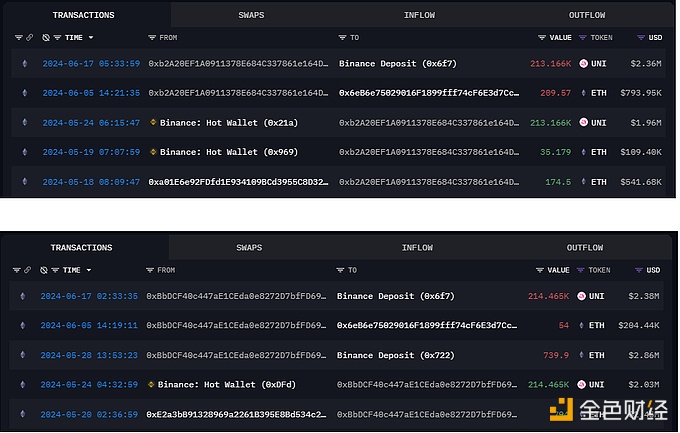Switch to the INFLOW tab in the lower table
Viewport: 680px width, 433px height.
[x=417, y=248]
